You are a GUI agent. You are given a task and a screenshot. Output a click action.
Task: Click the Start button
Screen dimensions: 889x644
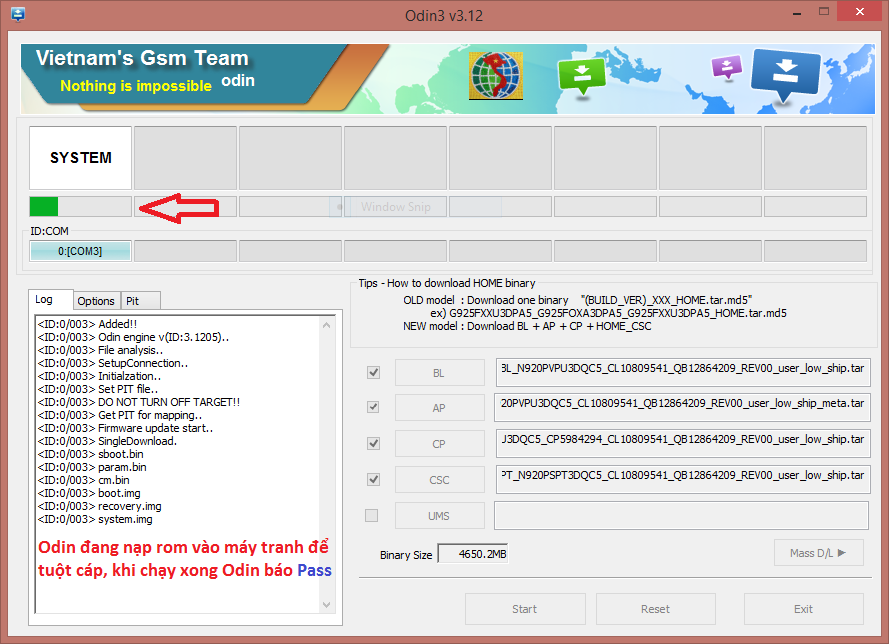coord(525,609)
